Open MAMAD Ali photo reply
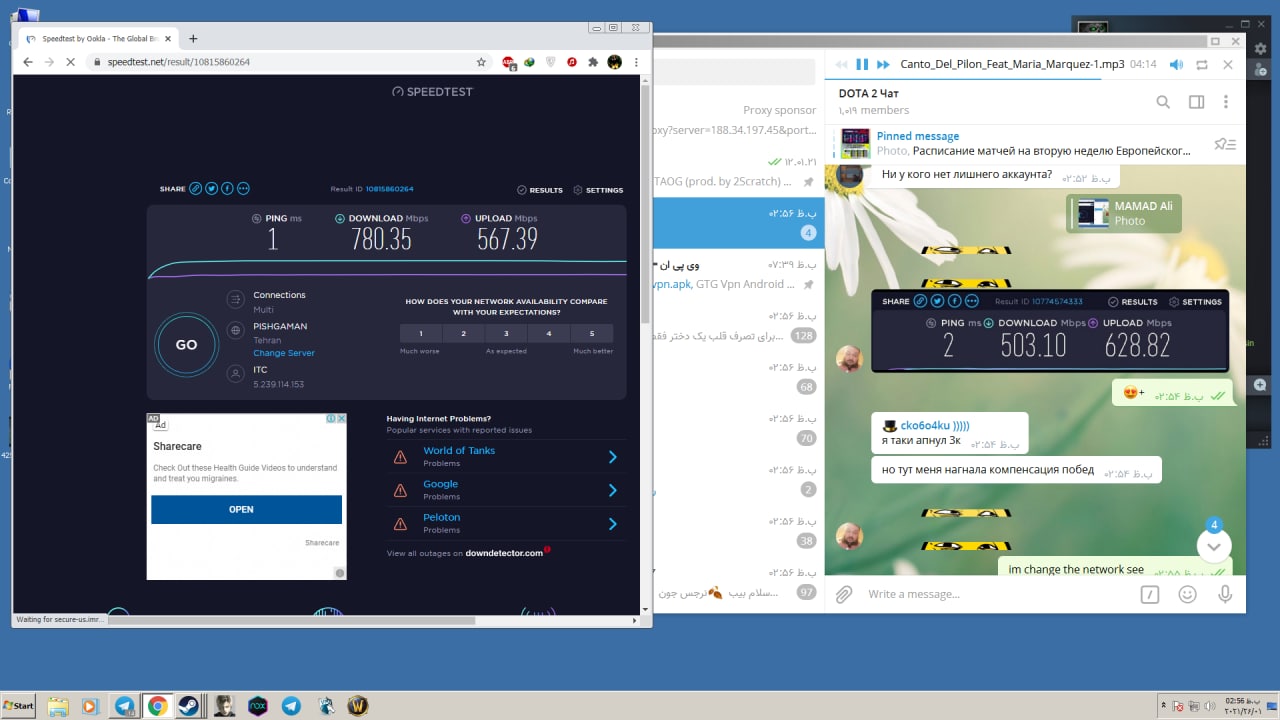Image resolution: width=1280 pixels, height=720 pixels. (1124, 213)
